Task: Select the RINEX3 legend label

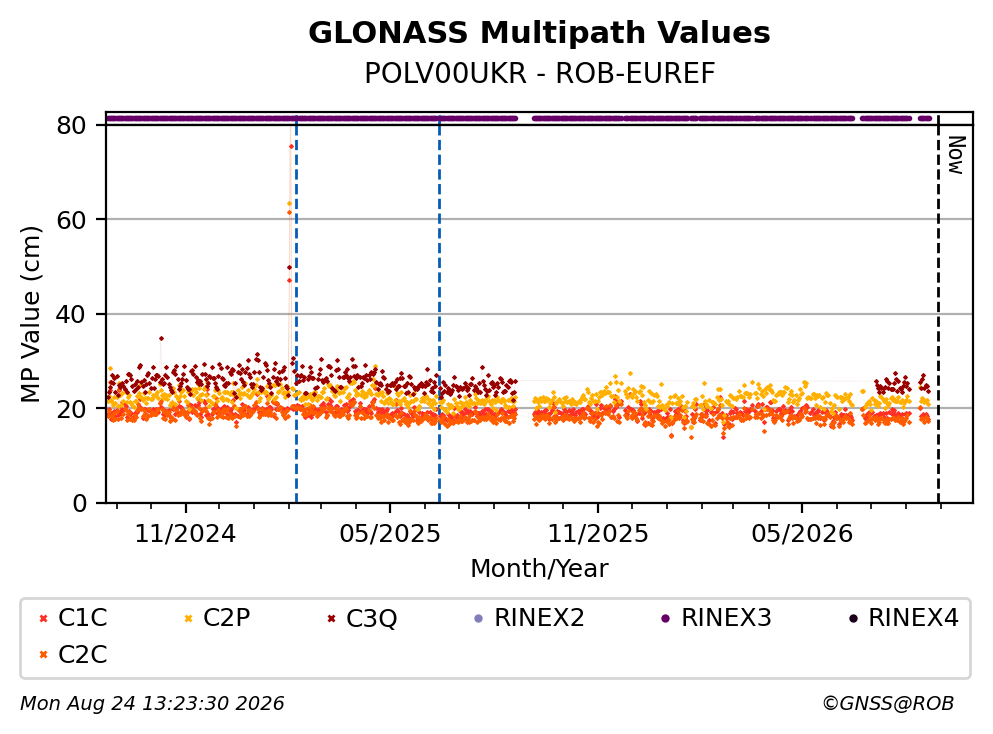Action: click(x=726, y=617)
